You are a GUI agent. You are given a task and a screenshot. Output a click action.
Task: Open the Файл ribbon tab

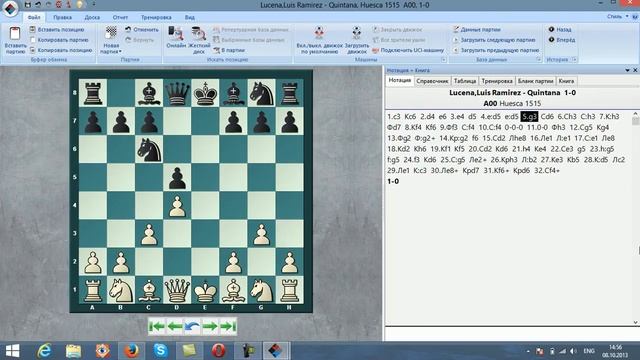coord(34,17)
